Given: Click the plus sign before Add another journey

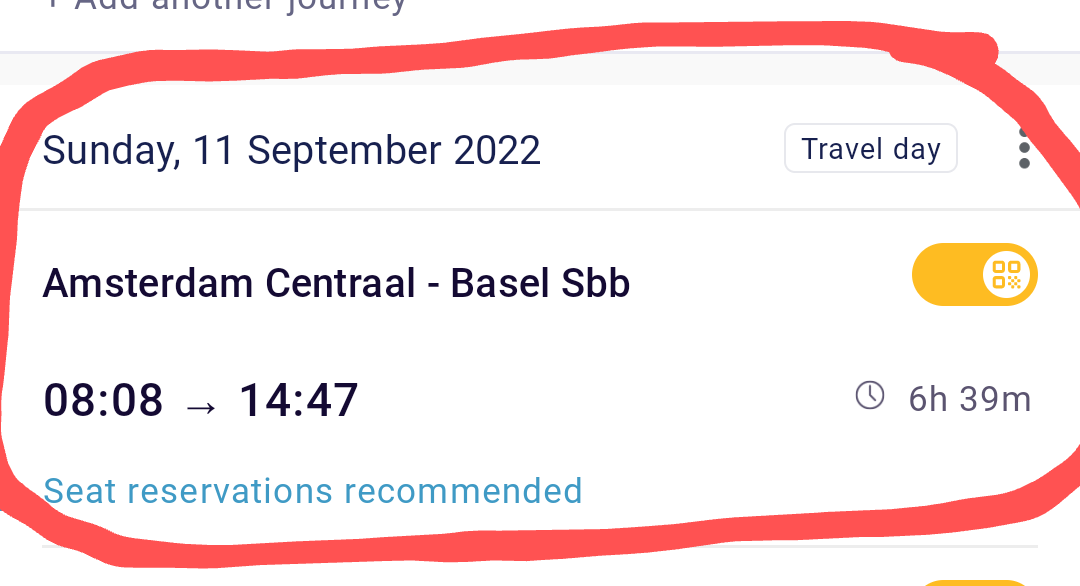Looking at the screenshot, I should [52, 4].
